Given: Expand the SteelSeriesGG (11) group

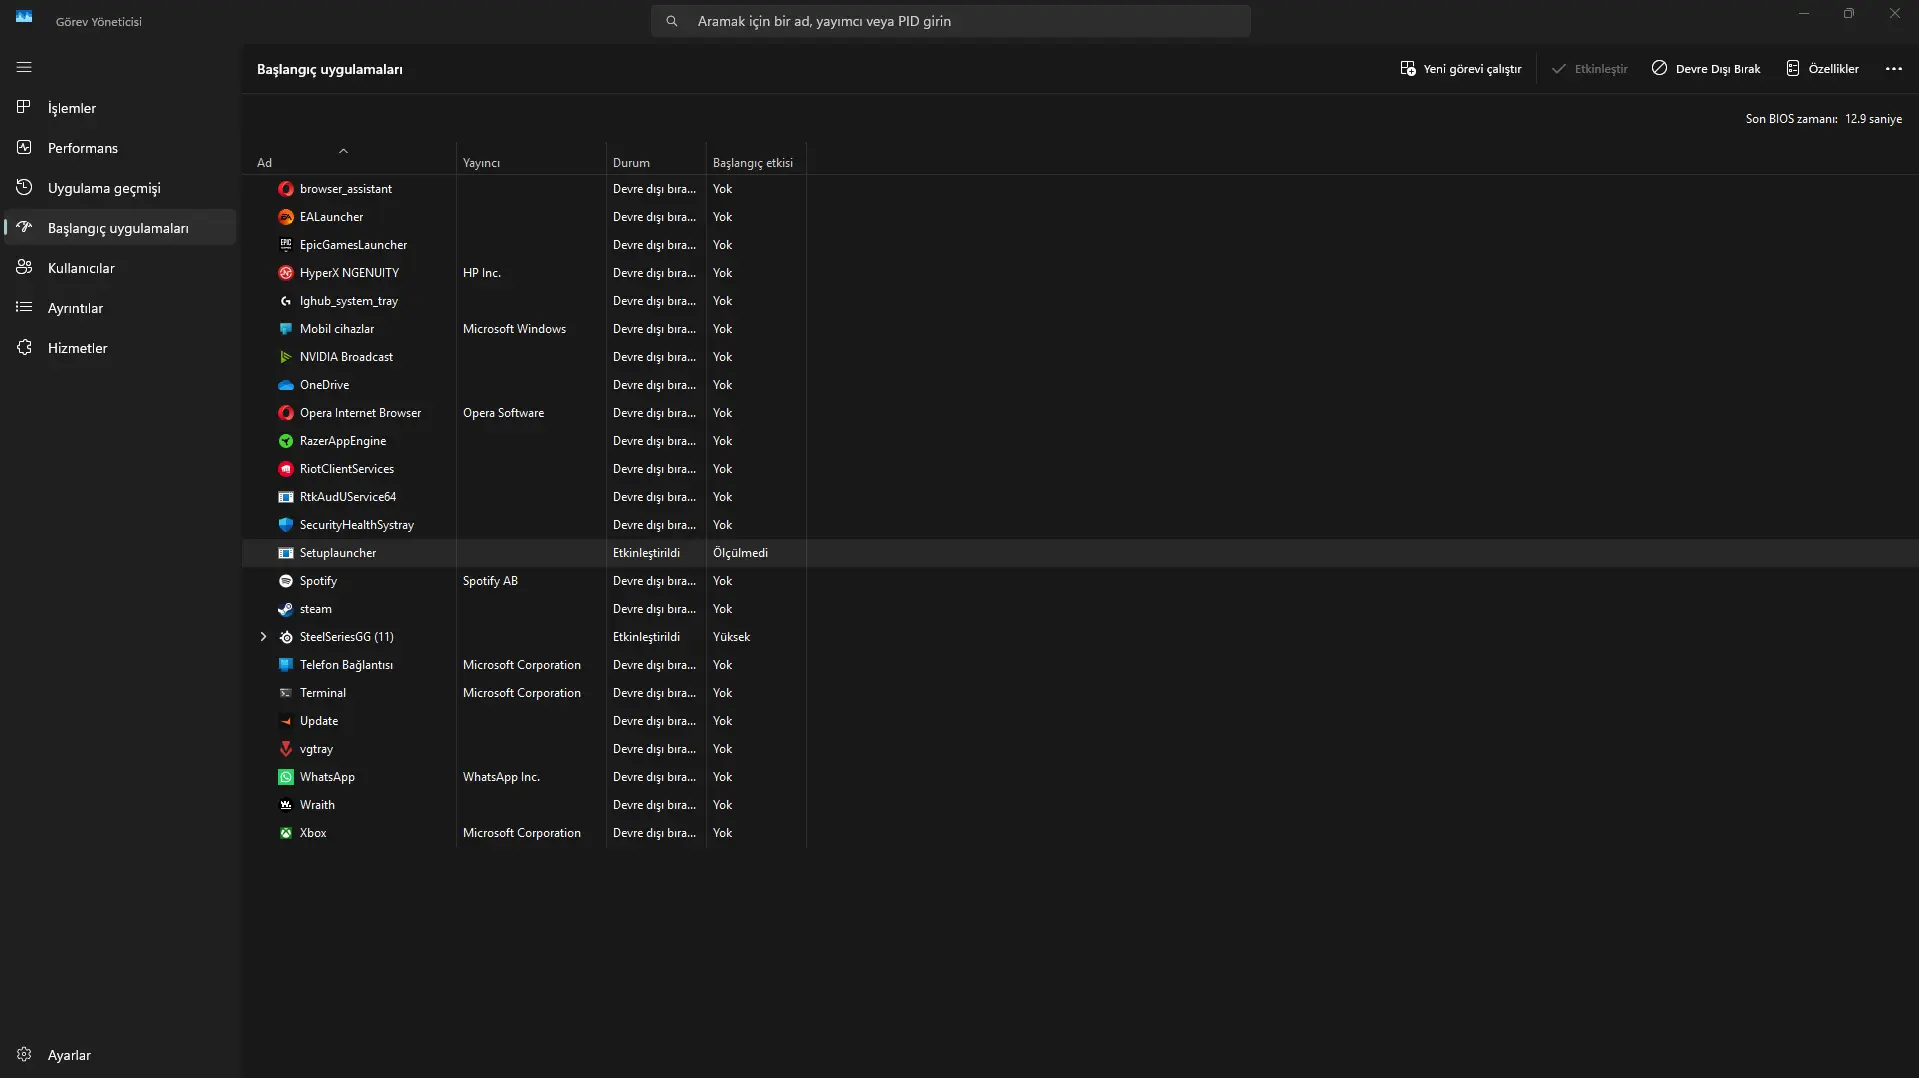Looking at the screenshot, I should (x=263, y=637).
